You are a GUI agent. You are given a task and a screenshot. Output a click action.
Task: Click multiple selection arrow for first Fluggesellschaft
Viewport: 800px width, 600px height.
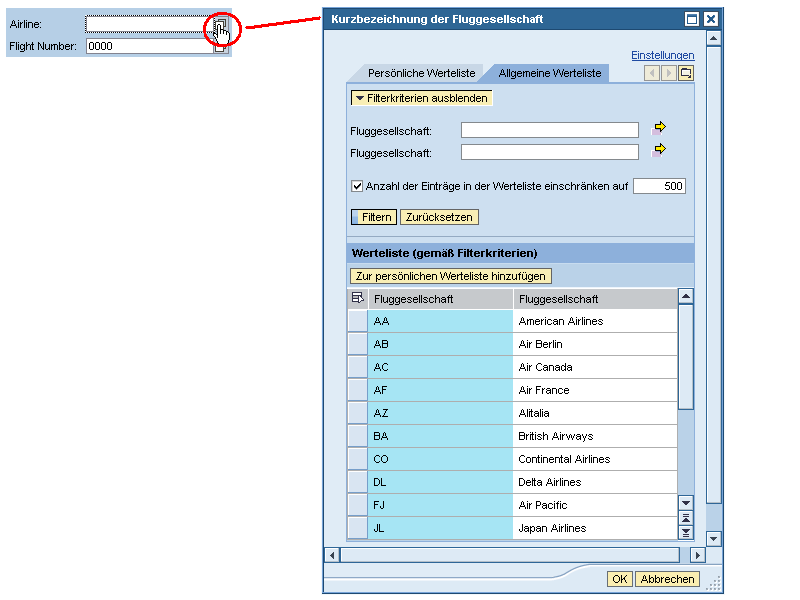click(x=659, y=129)
